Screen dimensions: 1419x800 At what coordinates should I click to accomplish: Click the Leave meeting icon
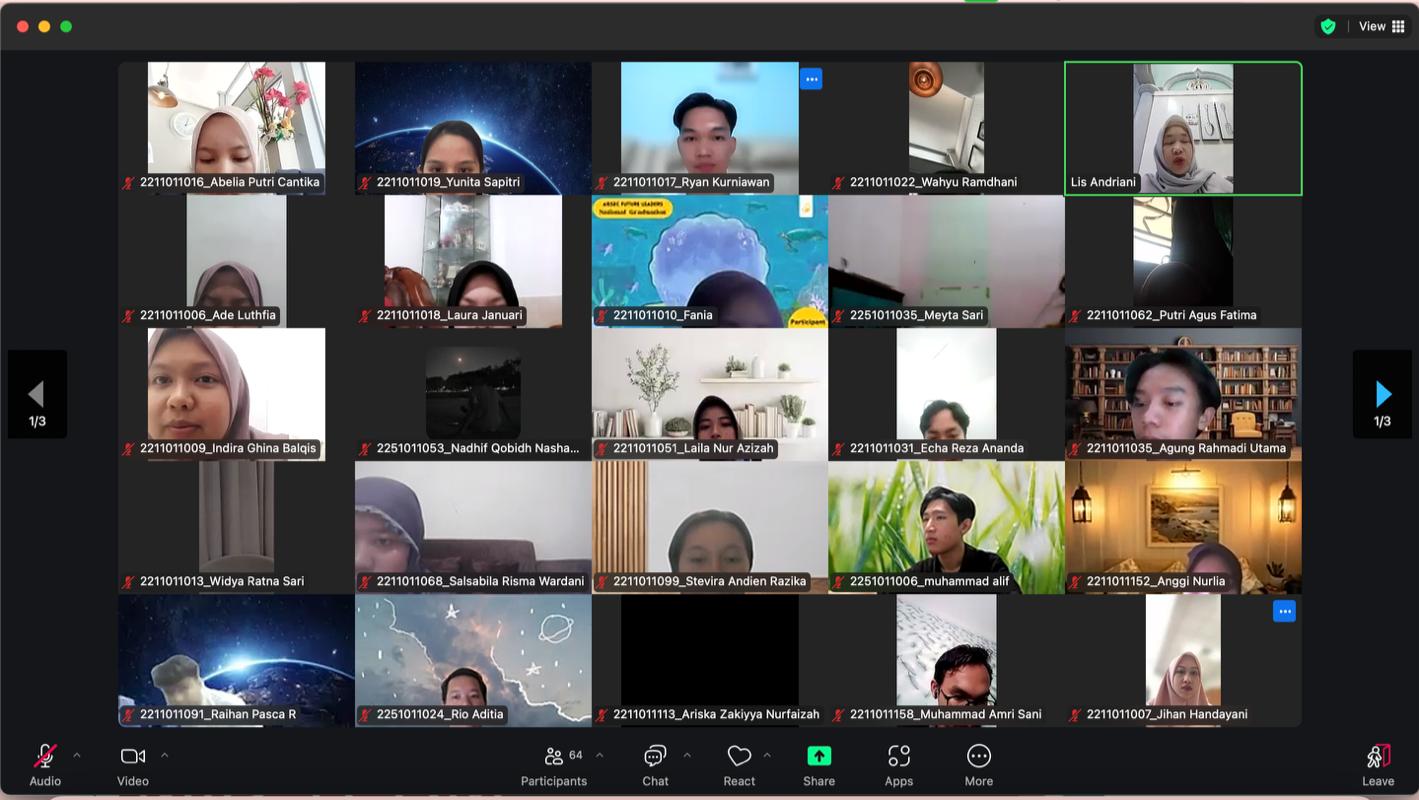coord(1378,757)
